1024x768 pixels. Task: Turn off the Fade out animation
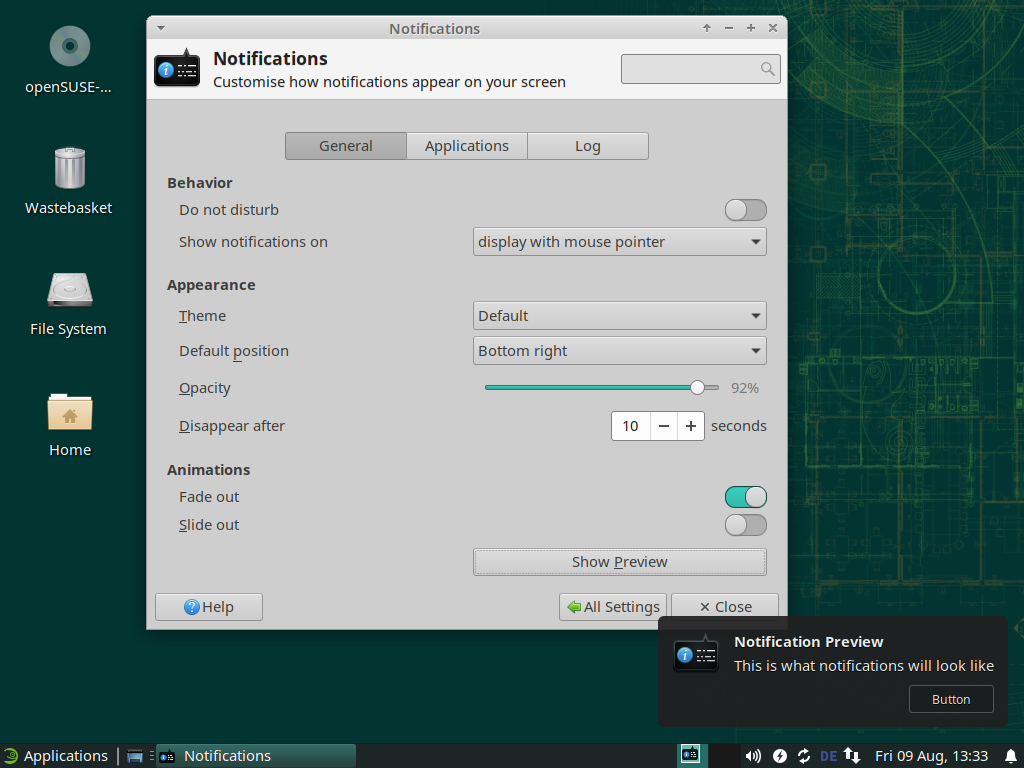(745, 497)
